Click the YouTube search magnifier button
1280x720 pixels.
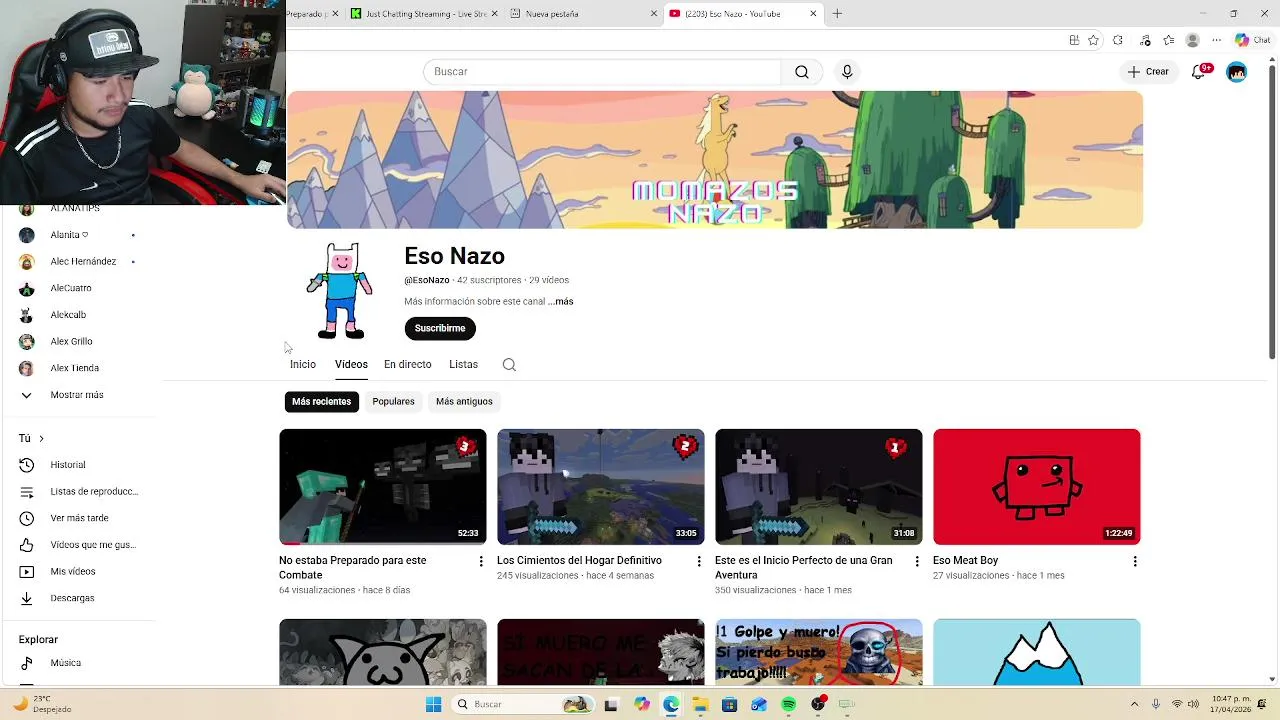click(x=802, y=72)
